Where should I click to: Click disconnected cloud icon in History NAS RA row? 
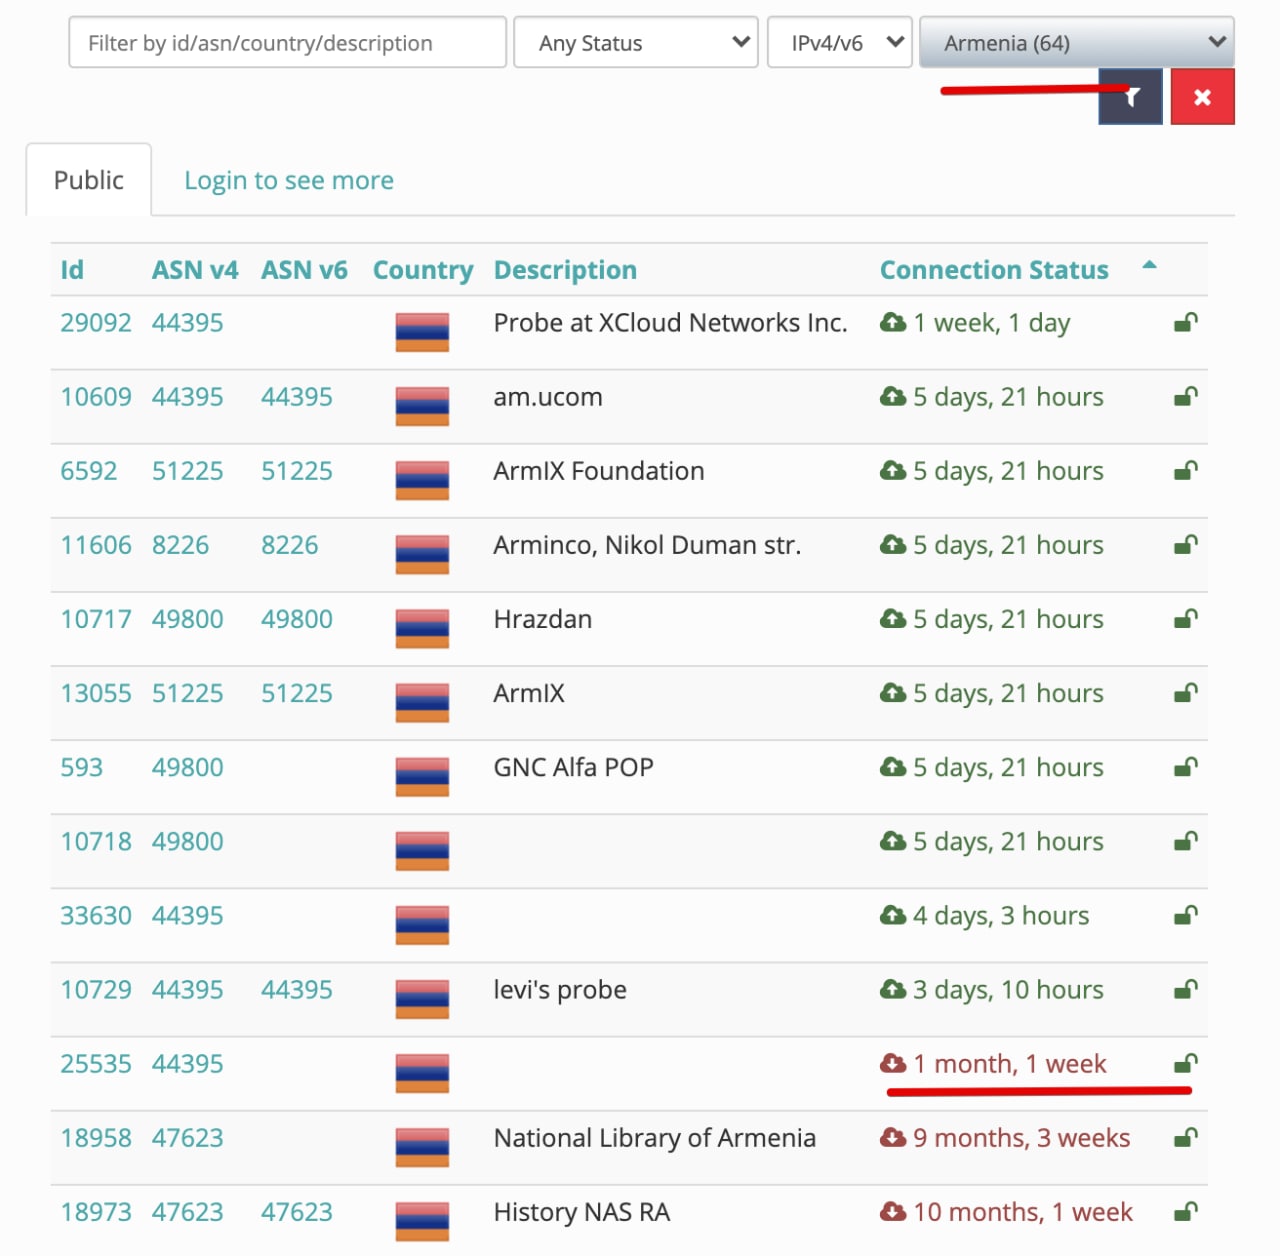(x=893, y=1210)
